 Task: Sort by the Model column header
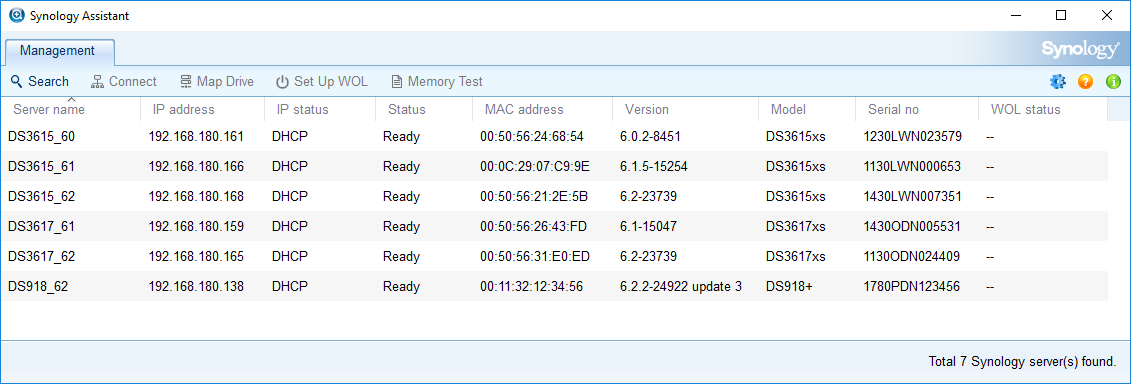coord(807,110)
